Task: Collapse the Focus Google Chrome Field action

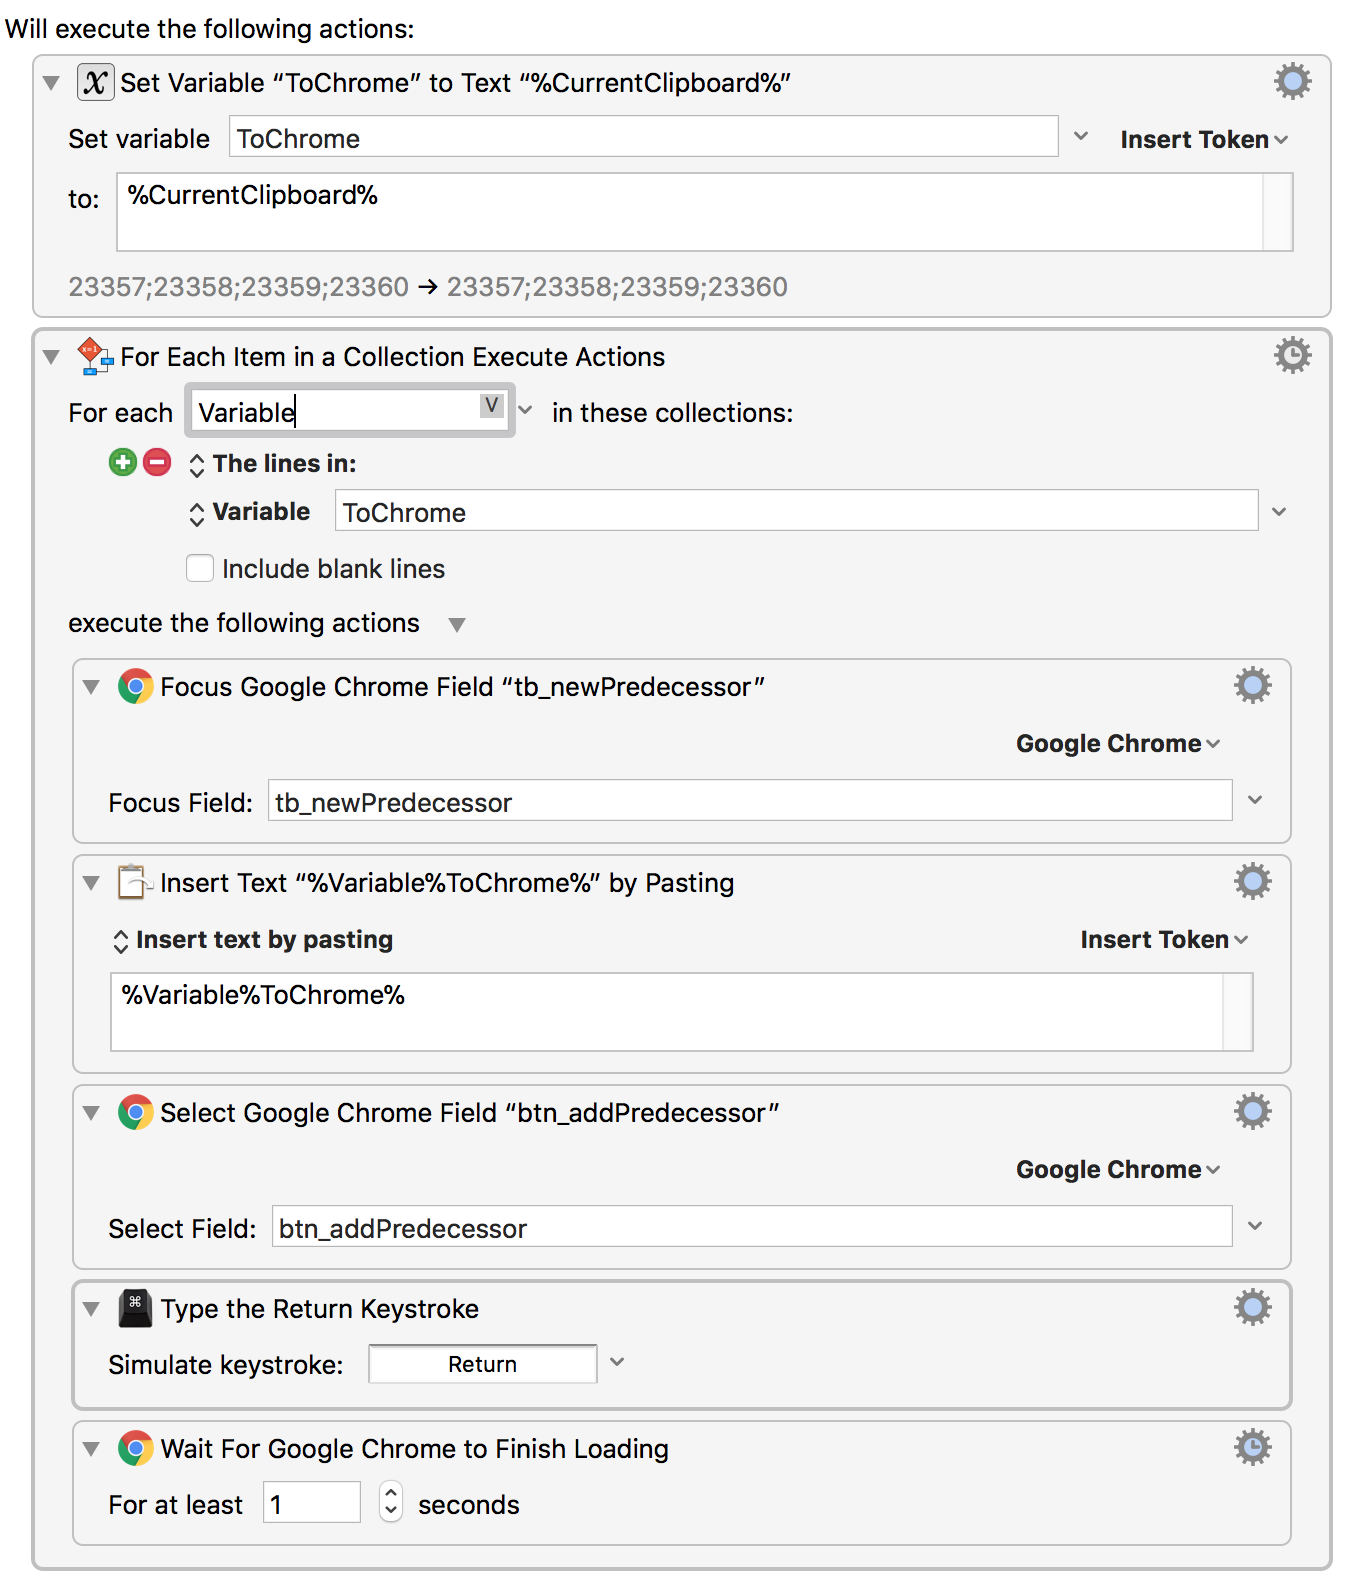Action: (x=91, y=687)
